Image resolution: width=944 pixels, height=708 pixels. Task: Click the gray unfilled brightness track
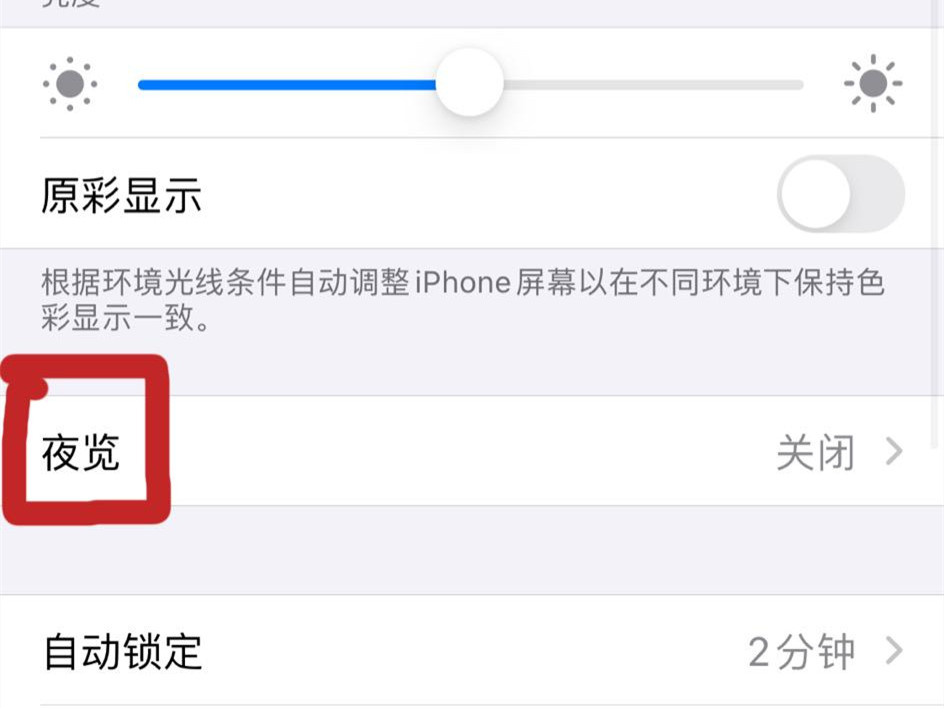click(x=653, y=85)
